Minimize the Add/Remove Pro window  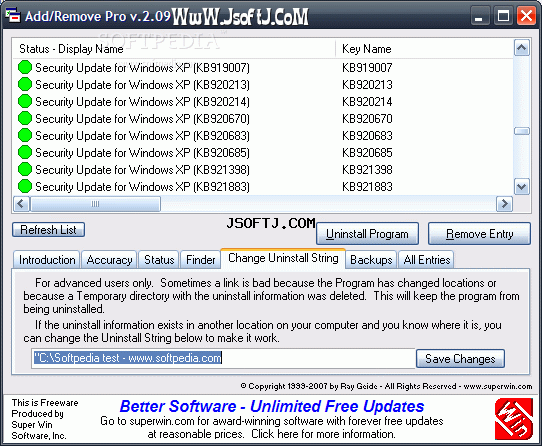click(479, 16)
